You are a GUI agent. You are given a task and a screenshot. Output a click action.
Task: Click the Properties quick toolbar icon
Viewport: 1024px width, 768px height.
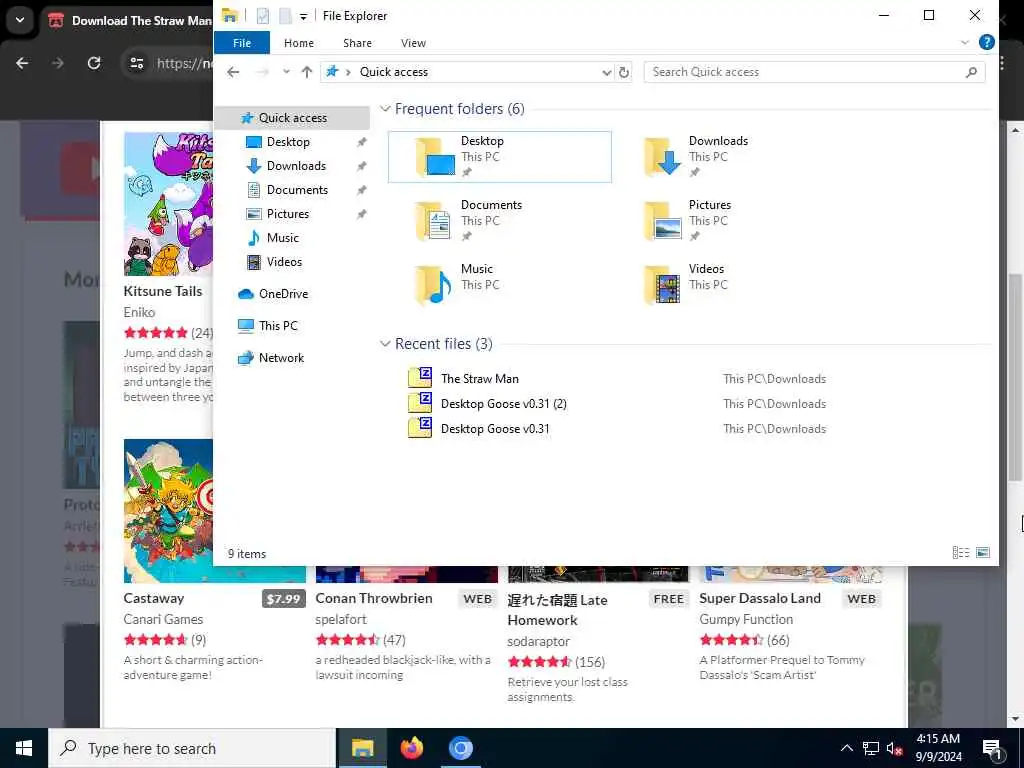click(263, 16)
